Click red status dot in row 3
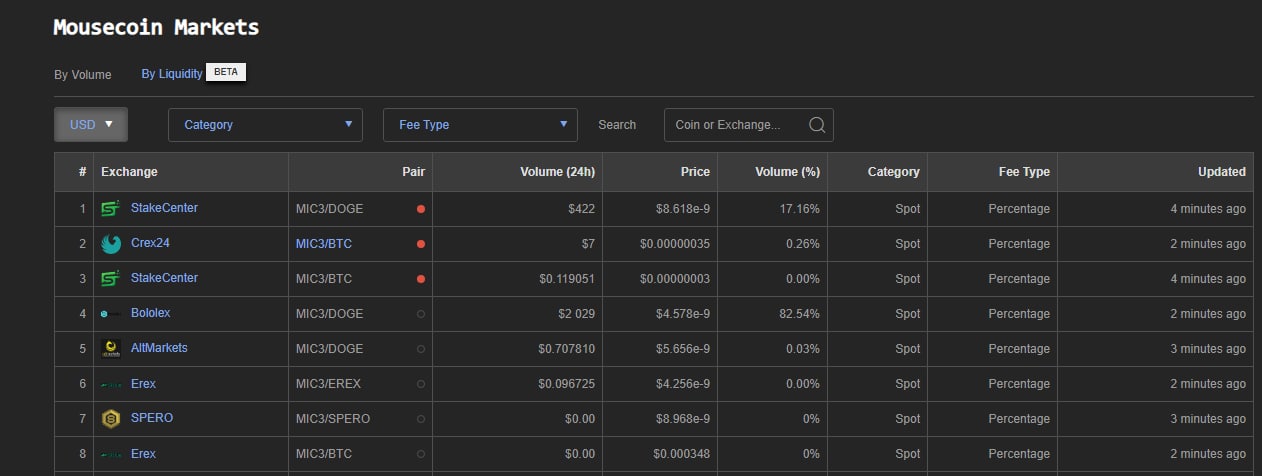Image resolution: width=1262 pixels, height=476 pixels. [421, 279]
